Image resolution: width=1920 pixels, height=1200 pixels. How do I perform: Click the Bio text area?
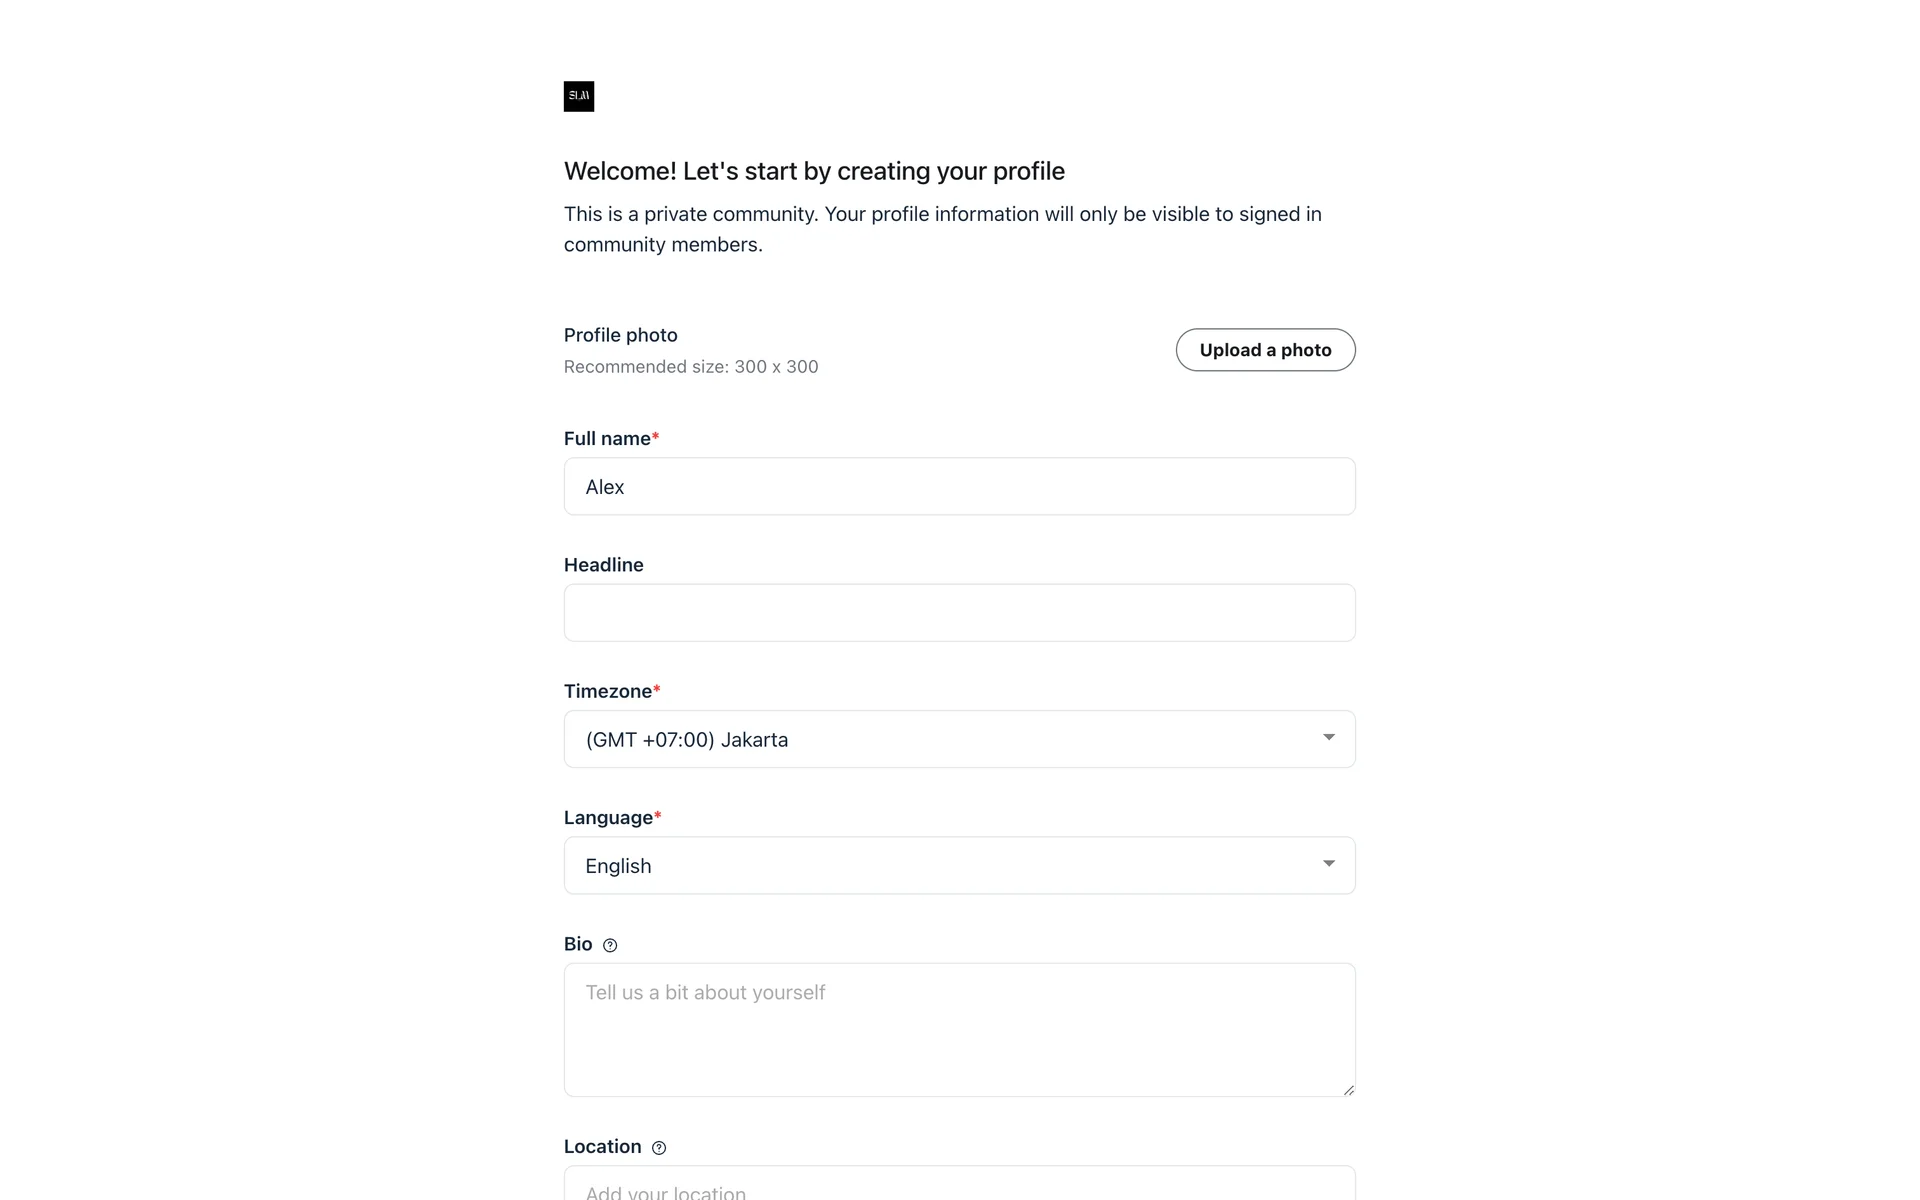click(x=958, y=1030)
